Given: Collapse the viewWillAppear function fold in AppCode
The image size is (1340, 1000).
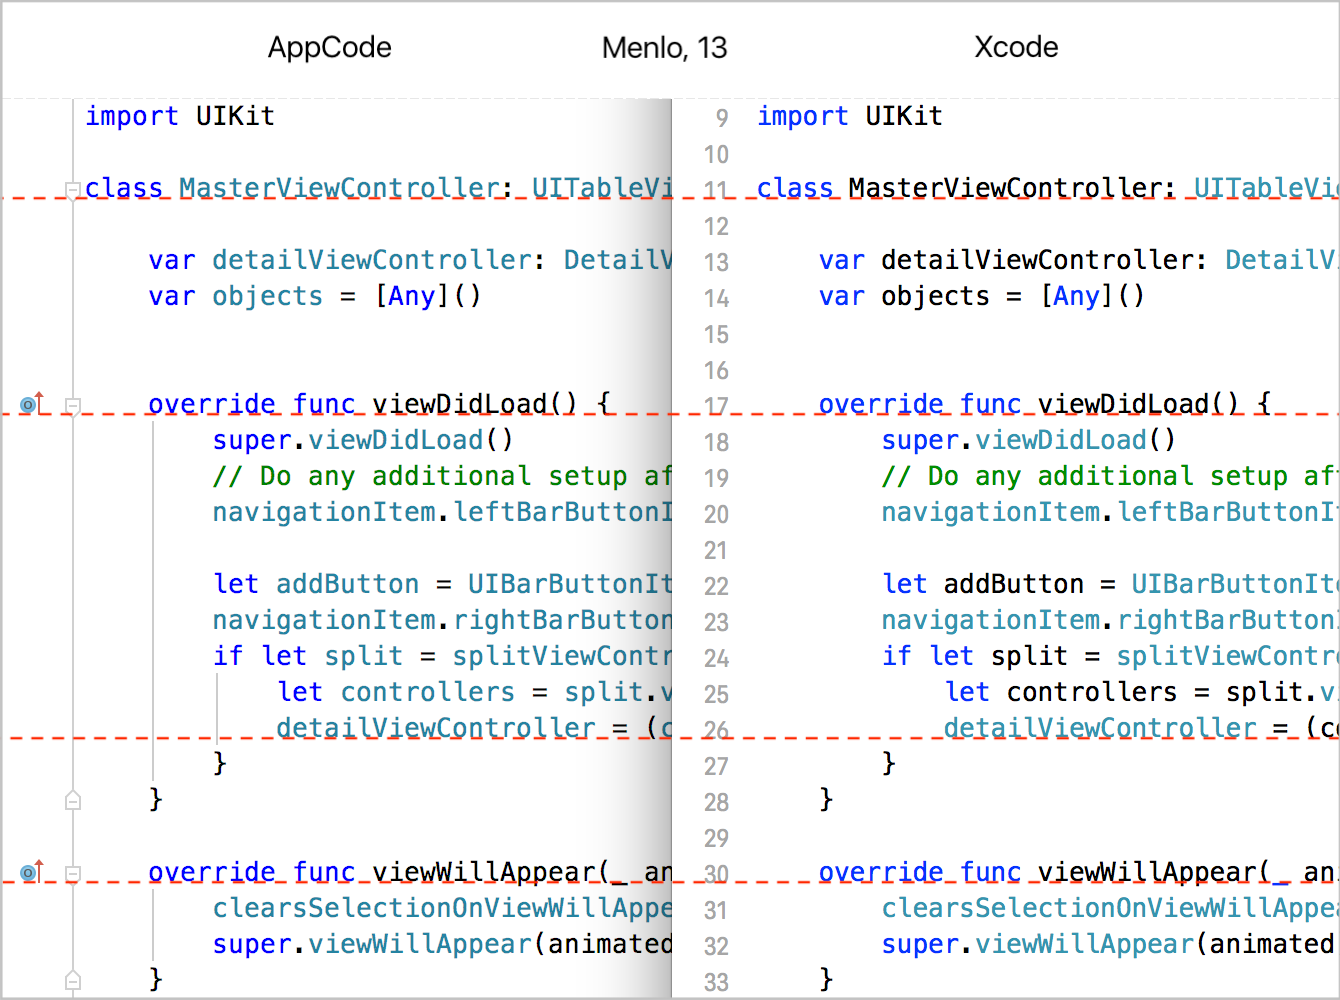Looking at the screenshot, I should 72,873.
